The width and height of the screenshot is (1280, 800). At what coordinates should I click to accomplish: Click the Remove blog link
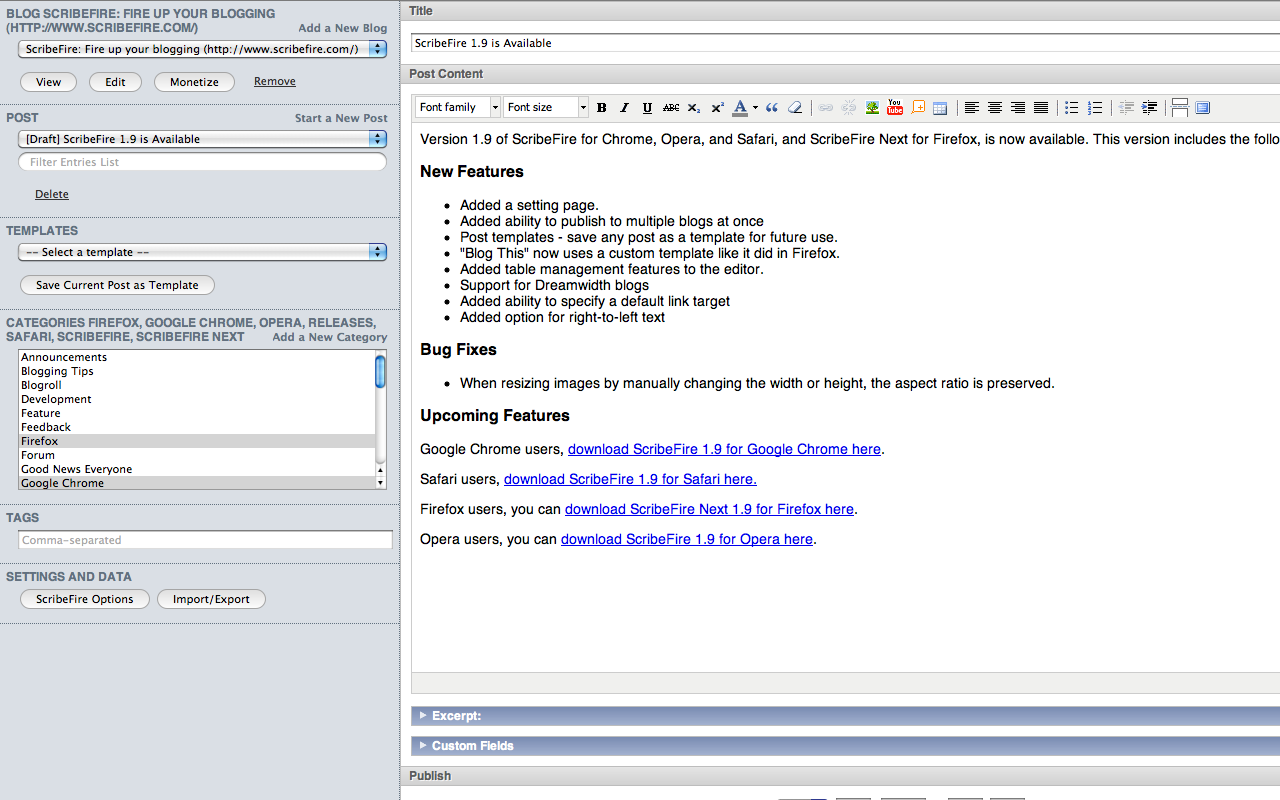tap(275, 81)
